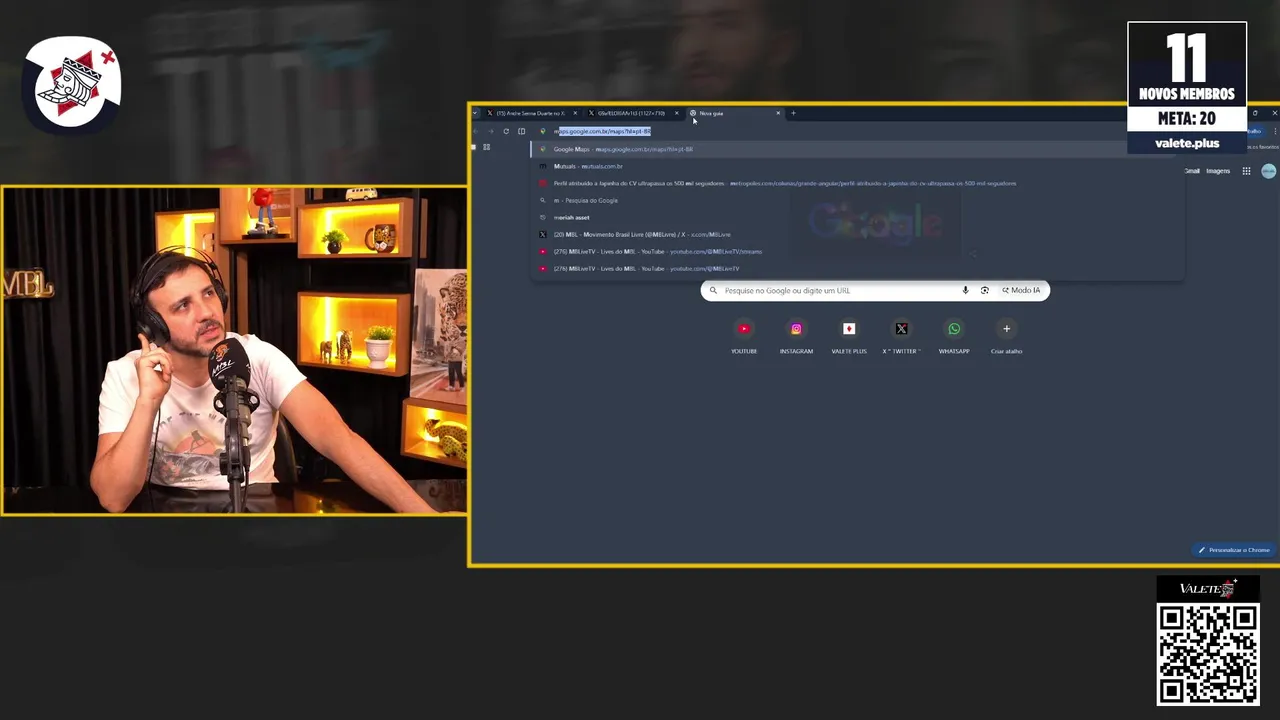
Task: Start voice search with microphone icon
Action: click(x=965, y=290)
